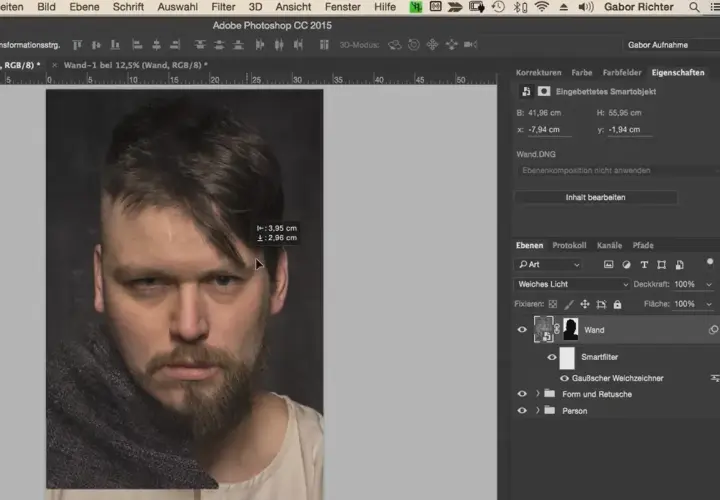The image size is (720, 500).
Task: Close the Wand-1 document tab
Action: (x=55, y=65)
